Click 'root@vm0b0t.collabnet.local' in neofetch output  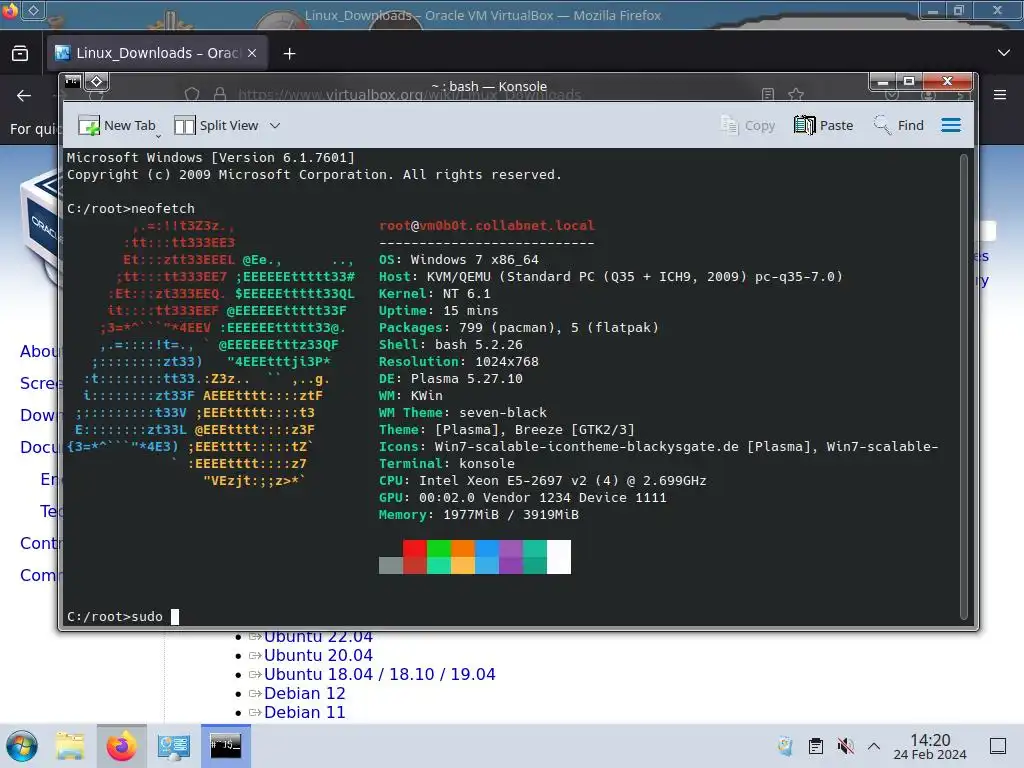[487, 225]
